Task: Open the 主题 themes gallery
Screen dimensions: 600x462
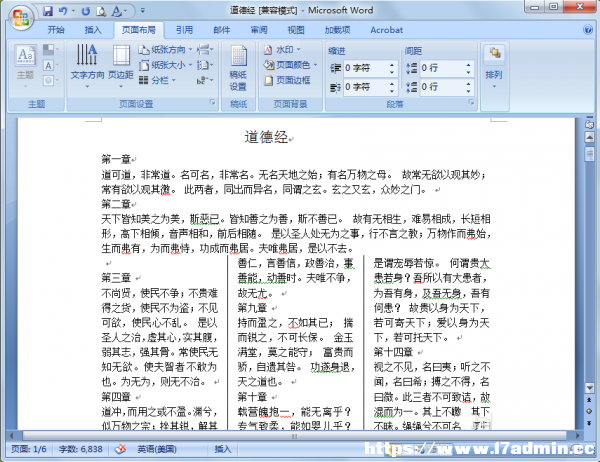Action: tap(26, 67)
